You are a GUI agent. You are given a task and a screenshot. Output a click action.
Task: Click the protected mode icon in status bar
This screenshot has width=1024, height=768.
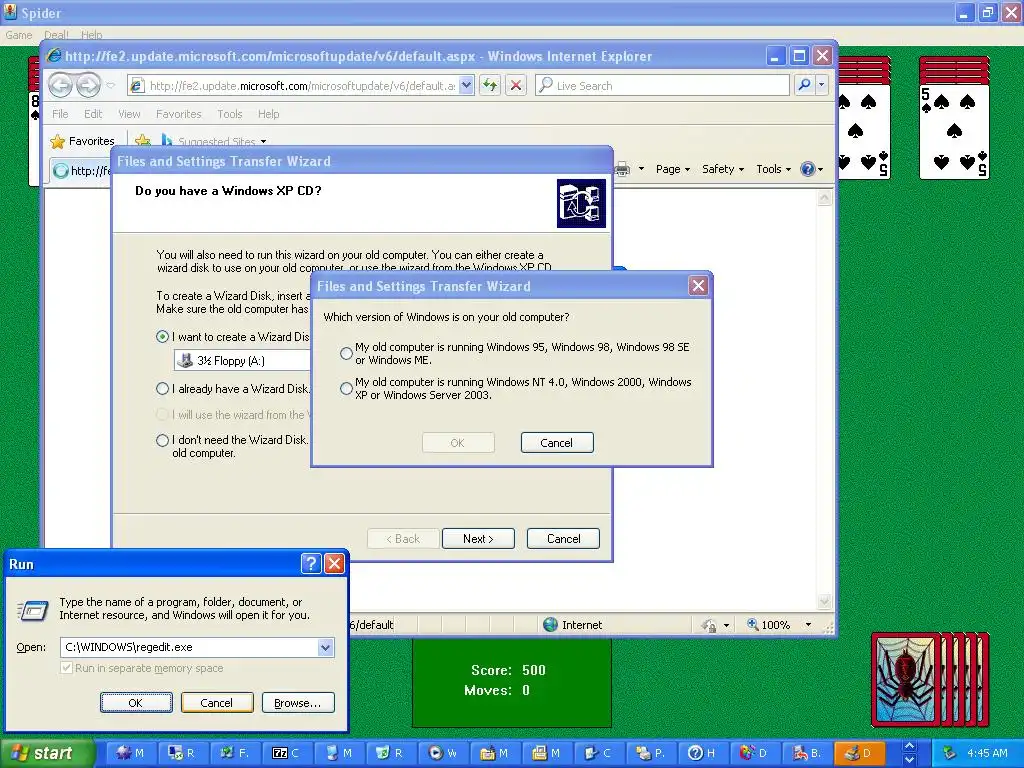pyautogui.click(x=709, y=625)
